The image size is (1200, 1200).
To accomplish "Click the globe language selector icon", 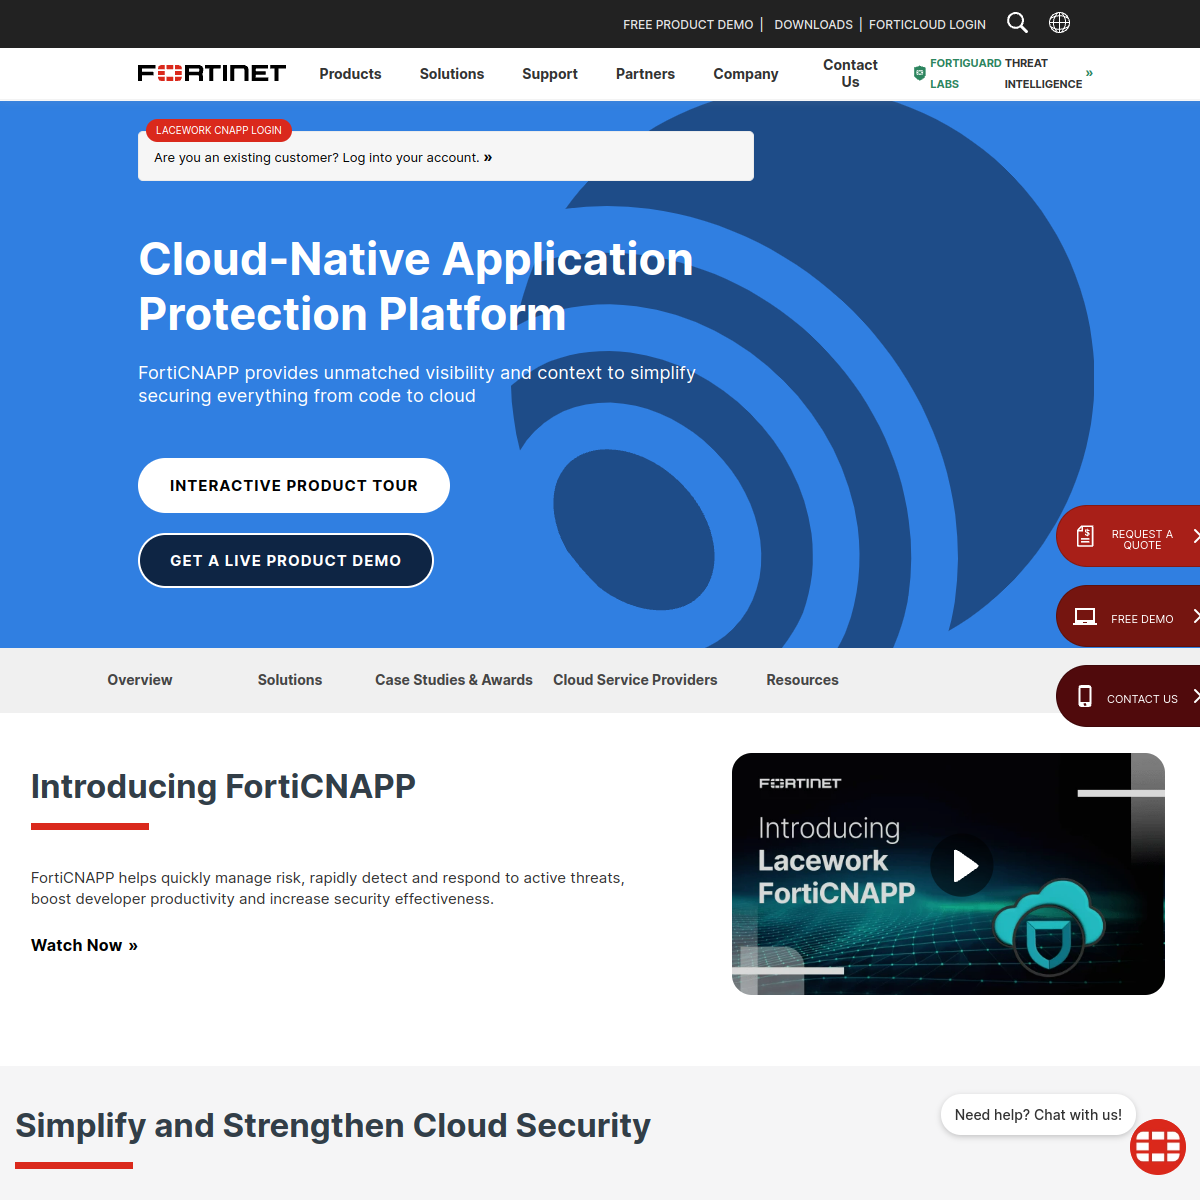I will [x=1059, y=23].
